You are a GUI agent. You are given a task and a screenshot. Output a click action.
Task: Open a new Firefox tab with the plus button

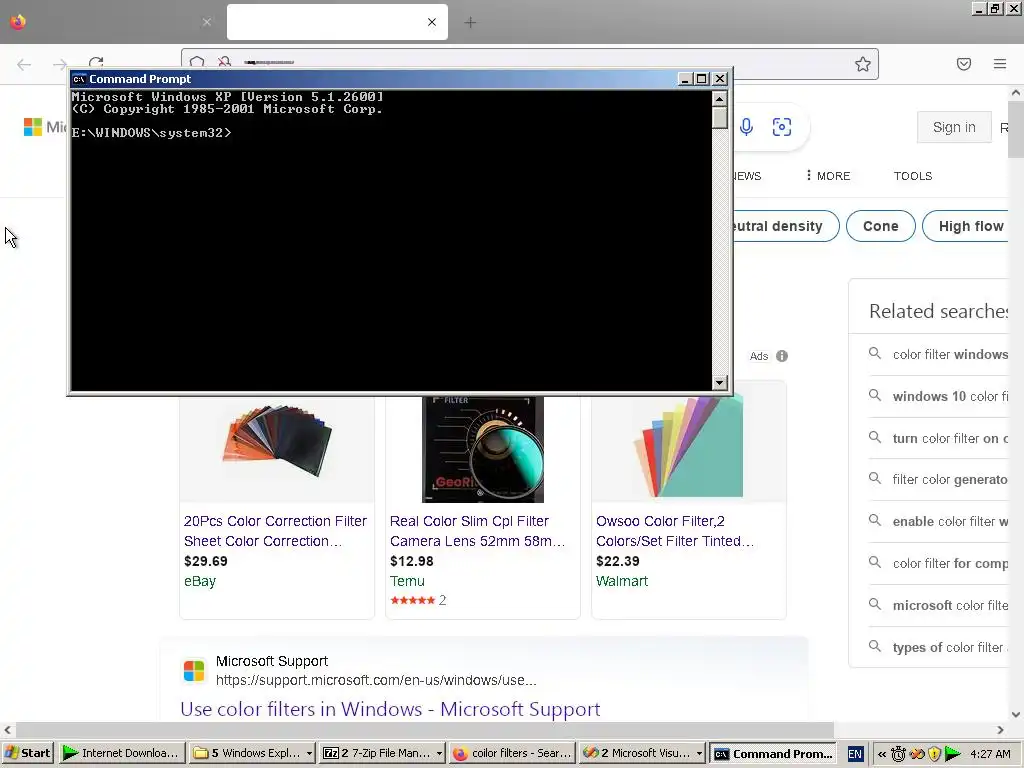coord(470,23)
